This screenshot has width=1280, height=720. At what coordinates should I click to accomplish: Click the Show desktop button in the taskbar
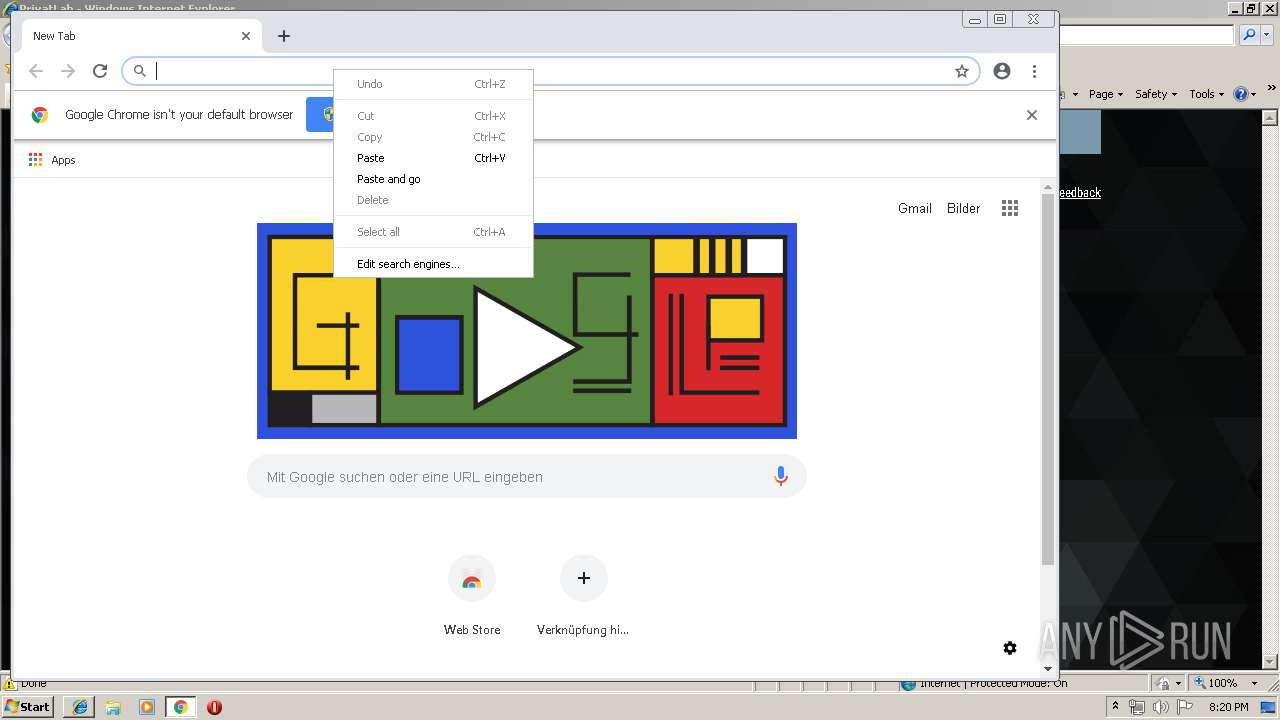click(x=1270, y=707)
